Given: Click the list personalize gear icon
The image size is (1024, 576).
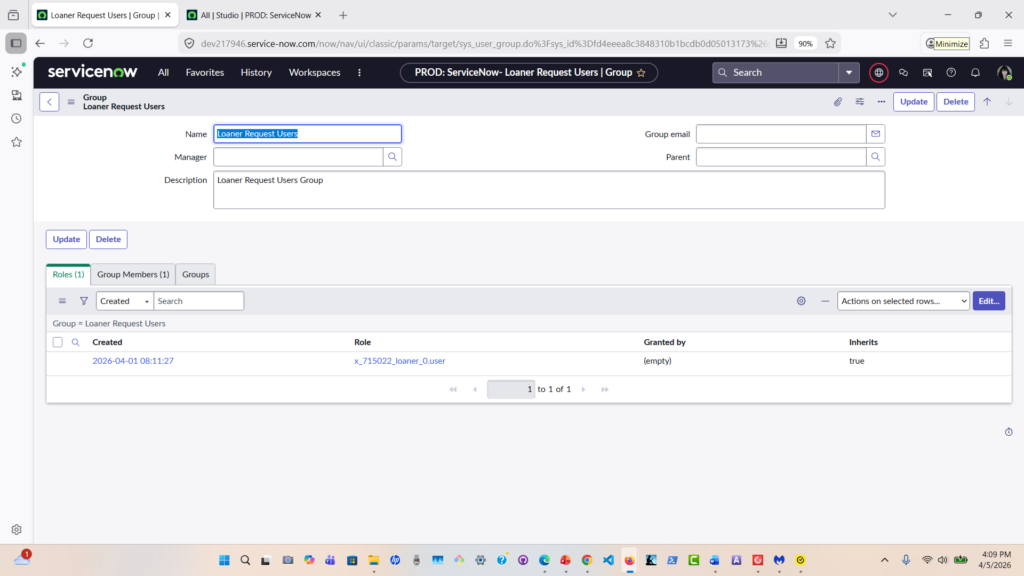Looking at the screenshot, I should (801, 301).
